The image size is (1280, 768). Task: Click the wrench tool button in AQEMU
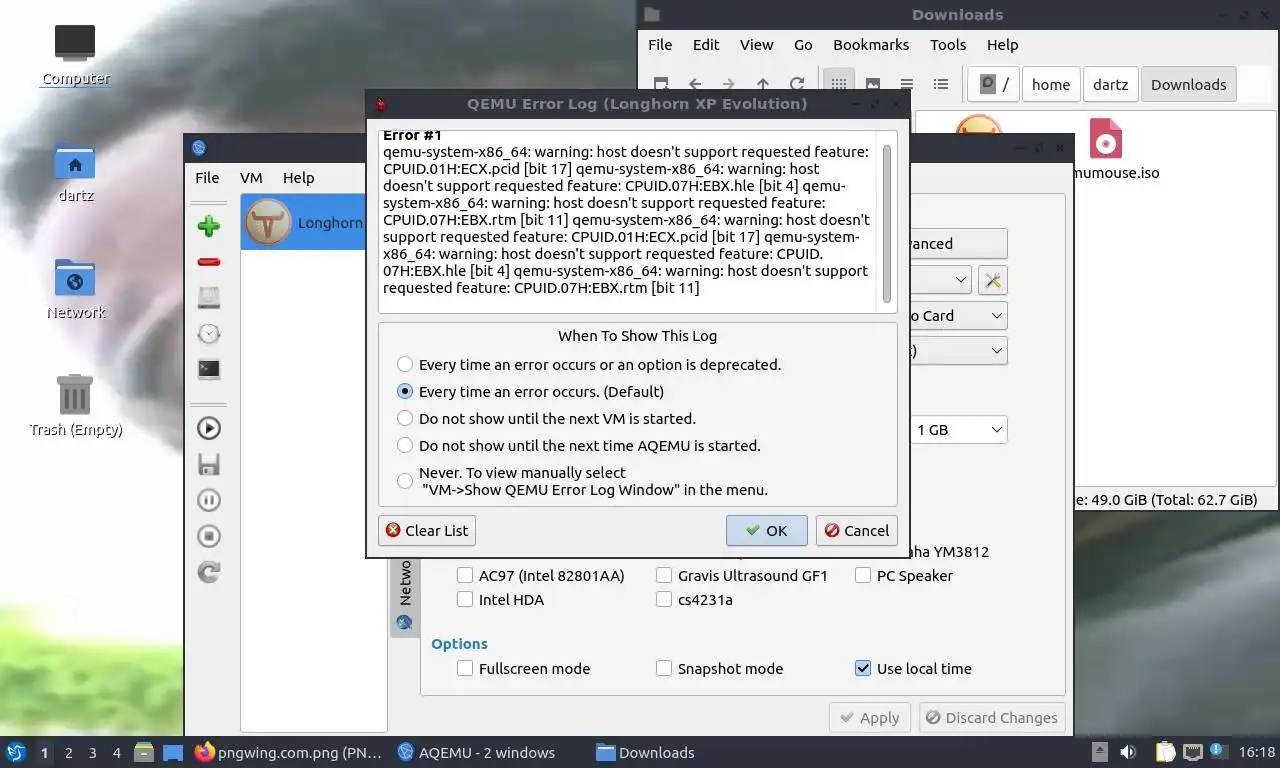(992, 280)
